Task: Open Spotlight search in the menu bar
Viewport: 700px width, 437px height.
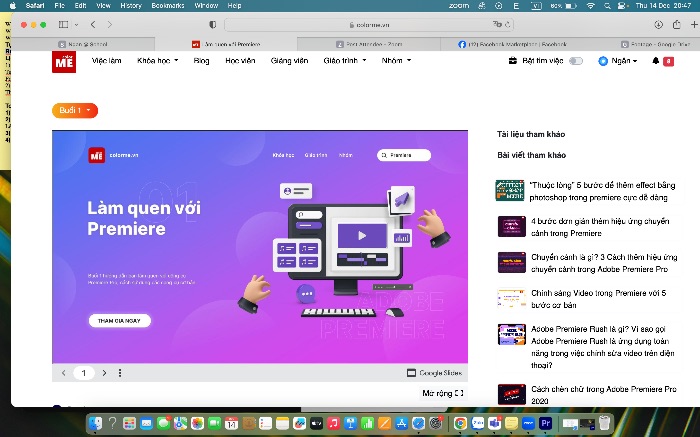Action: point(607,6)
